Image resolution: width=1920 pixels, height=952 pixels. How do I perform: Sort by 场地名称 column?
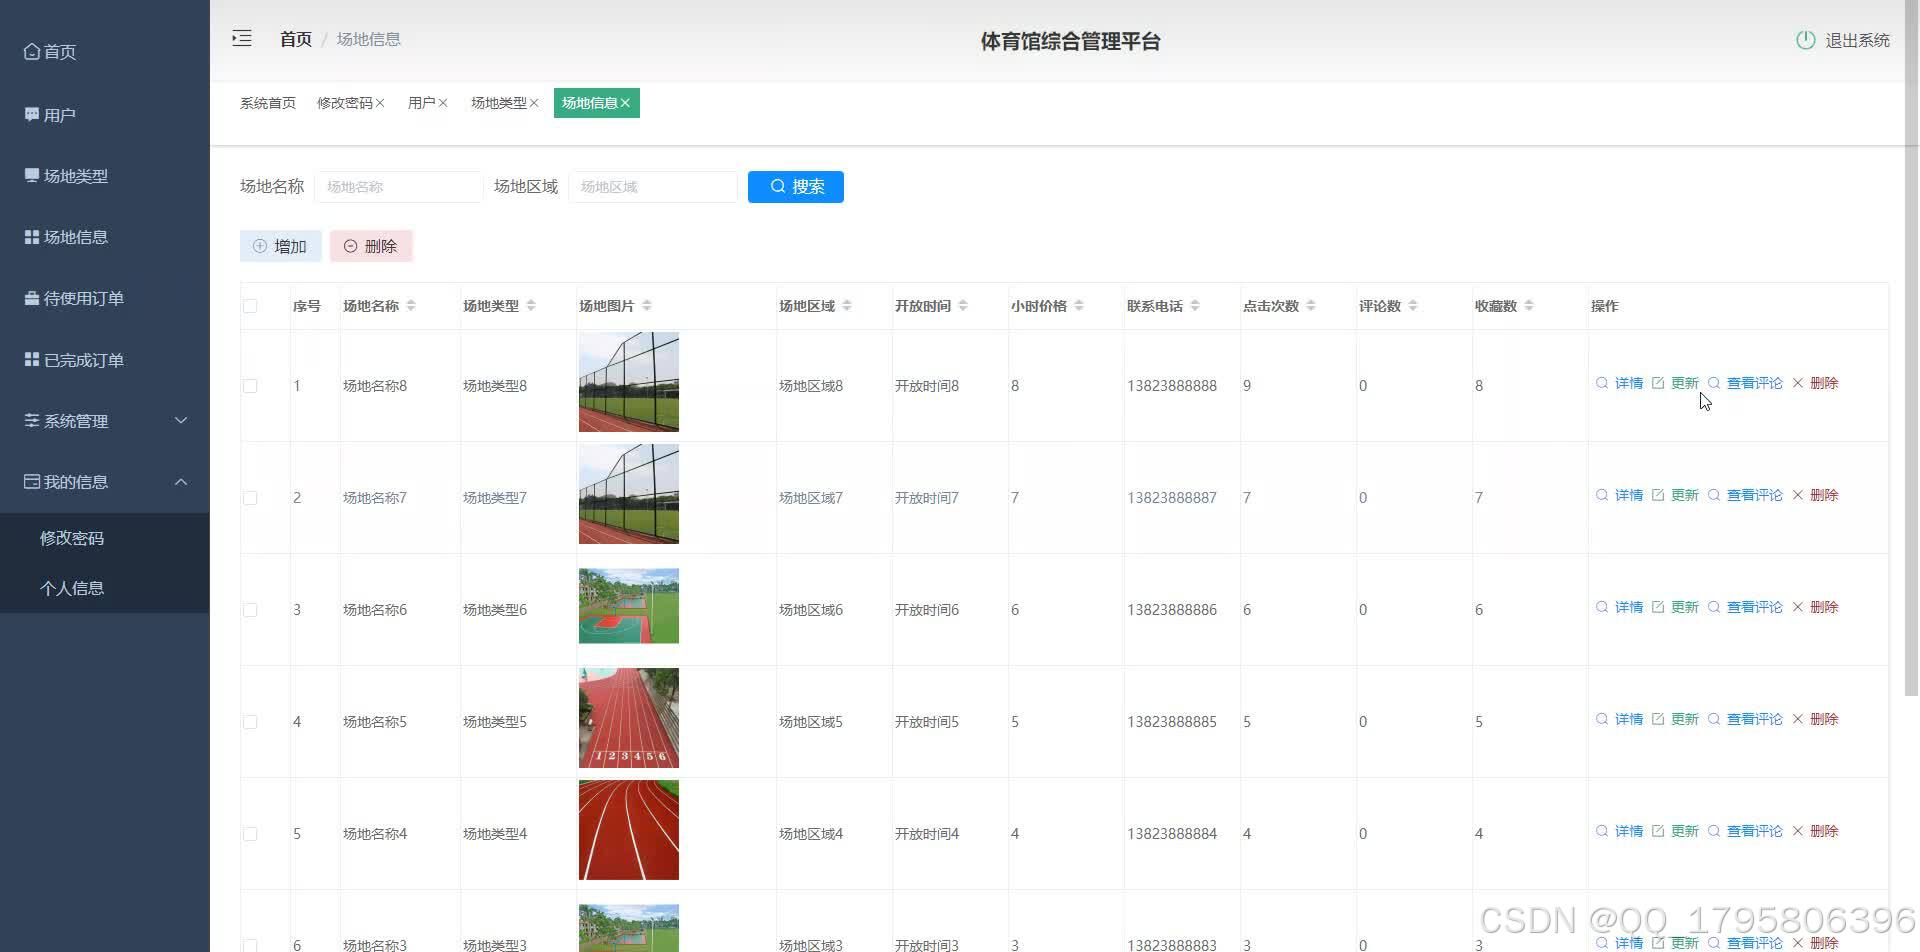click(x=411, y=306)
